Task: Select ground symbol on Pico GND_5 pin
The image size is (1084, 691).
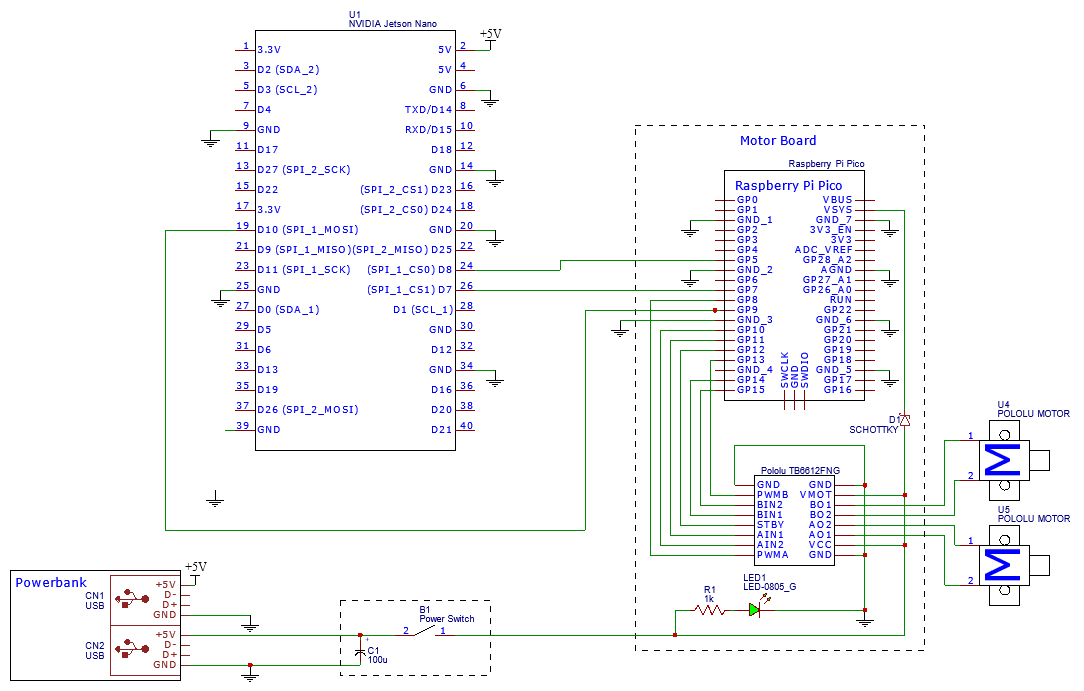Action: pos(890,381)
